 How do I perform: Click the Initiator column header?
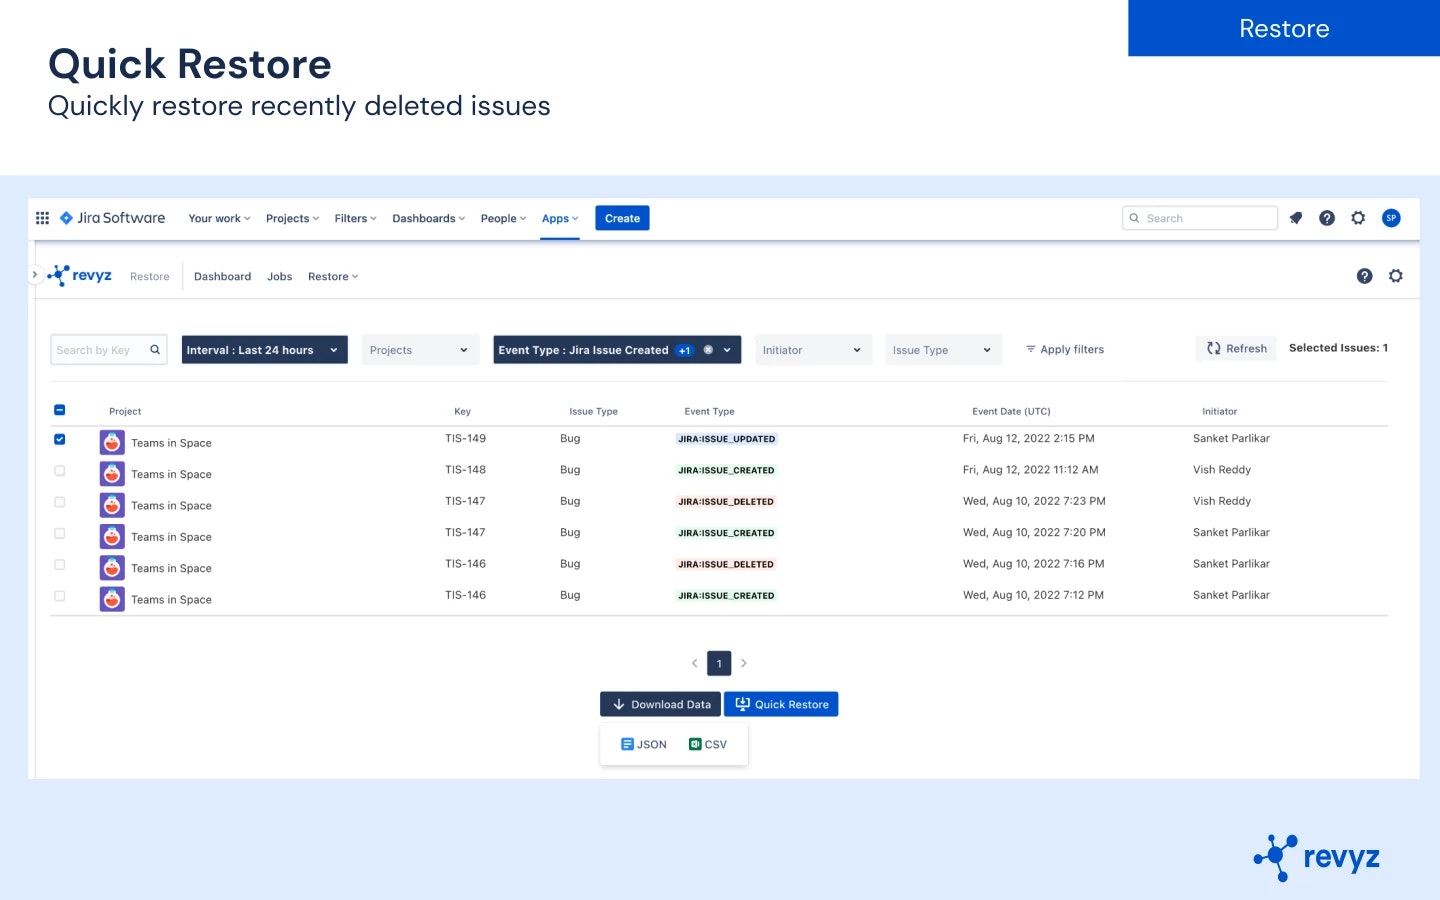(x=1219, y=411)
